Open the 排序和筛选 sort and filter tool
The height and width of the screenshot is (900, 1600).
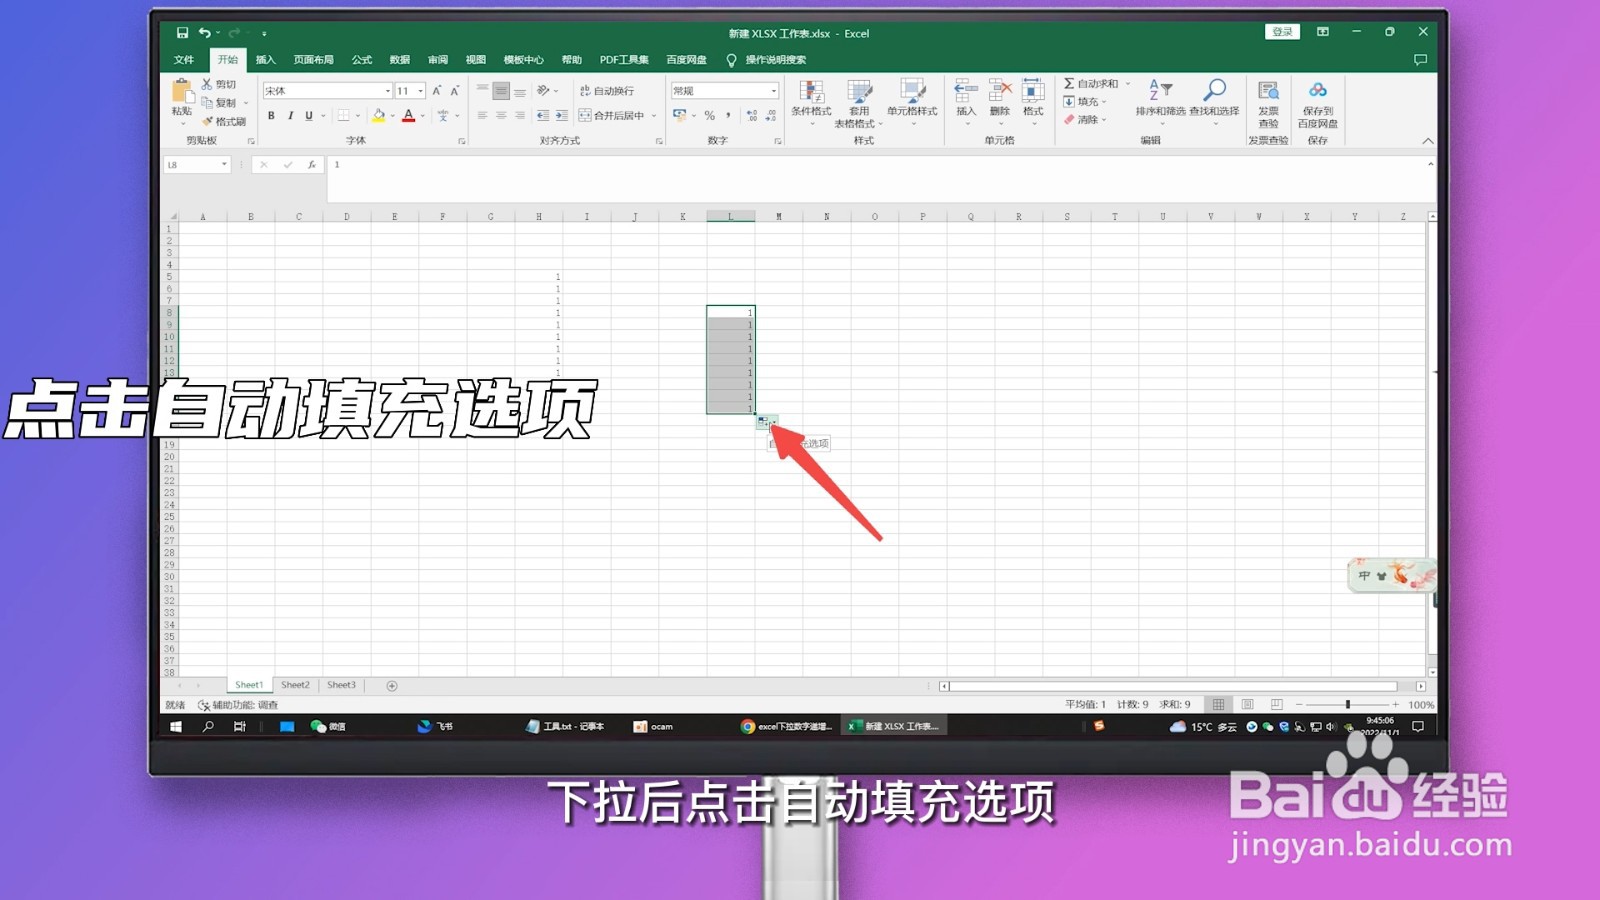(x=1160, y=100)
